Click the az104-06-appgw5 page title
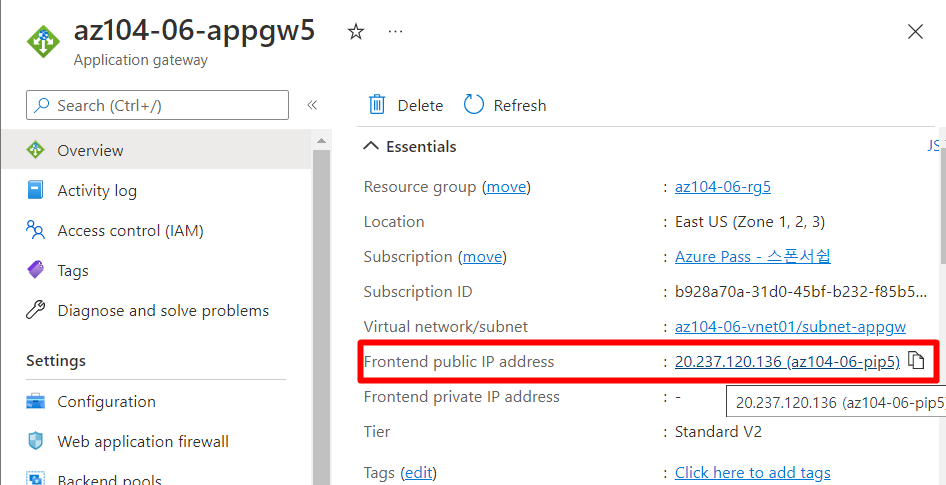Viewport: 946px width, 485px height. coord(194,30)
